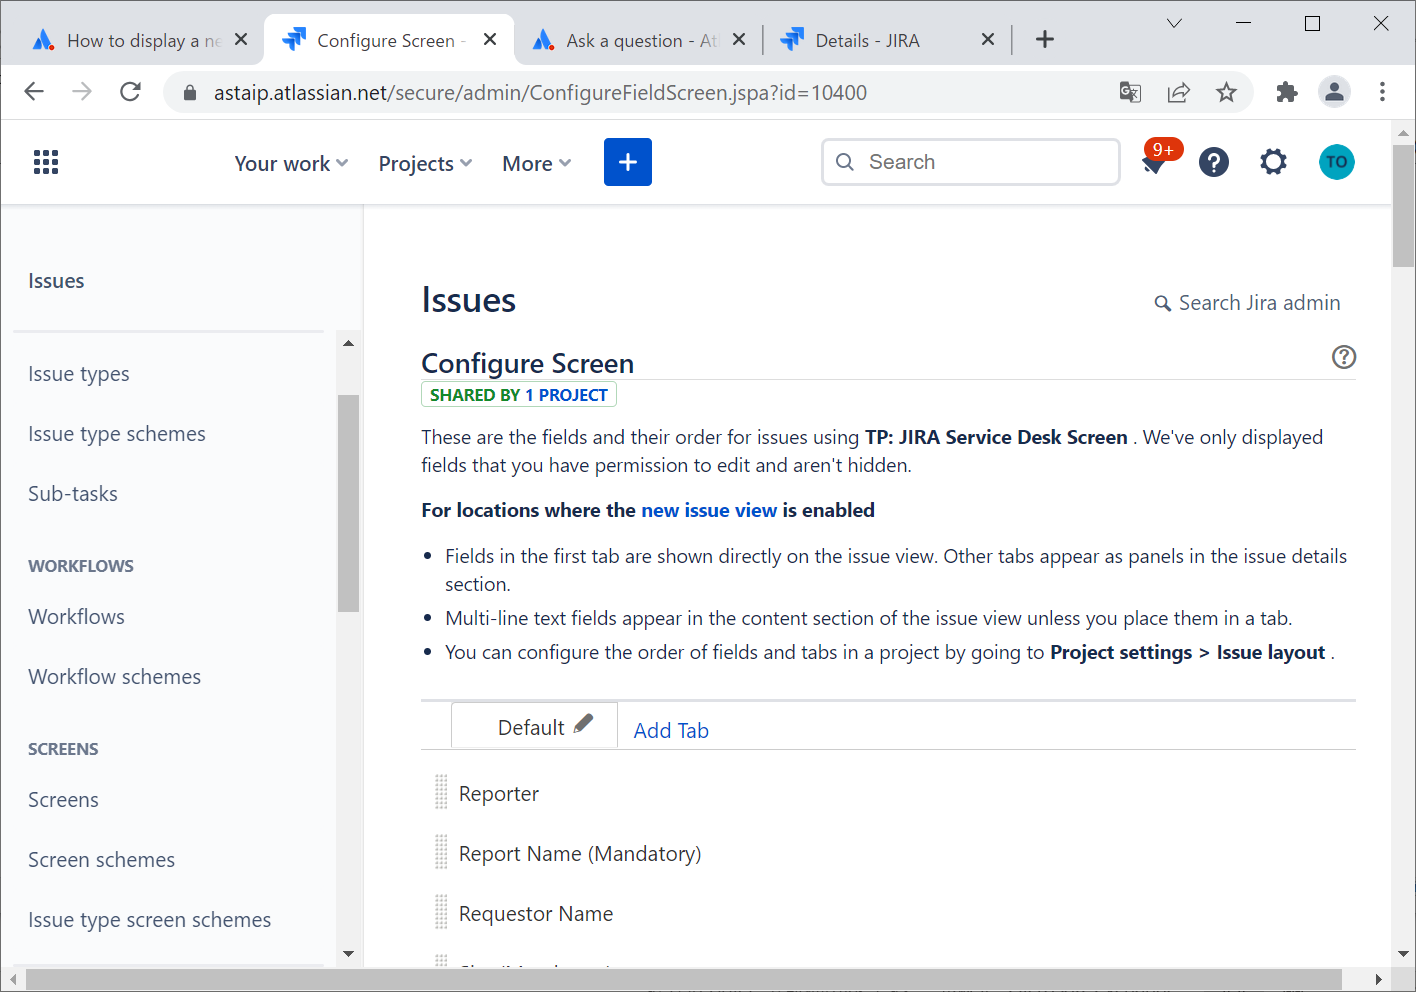Open the Chrome tab search chevron

(x=1174, y=23)
